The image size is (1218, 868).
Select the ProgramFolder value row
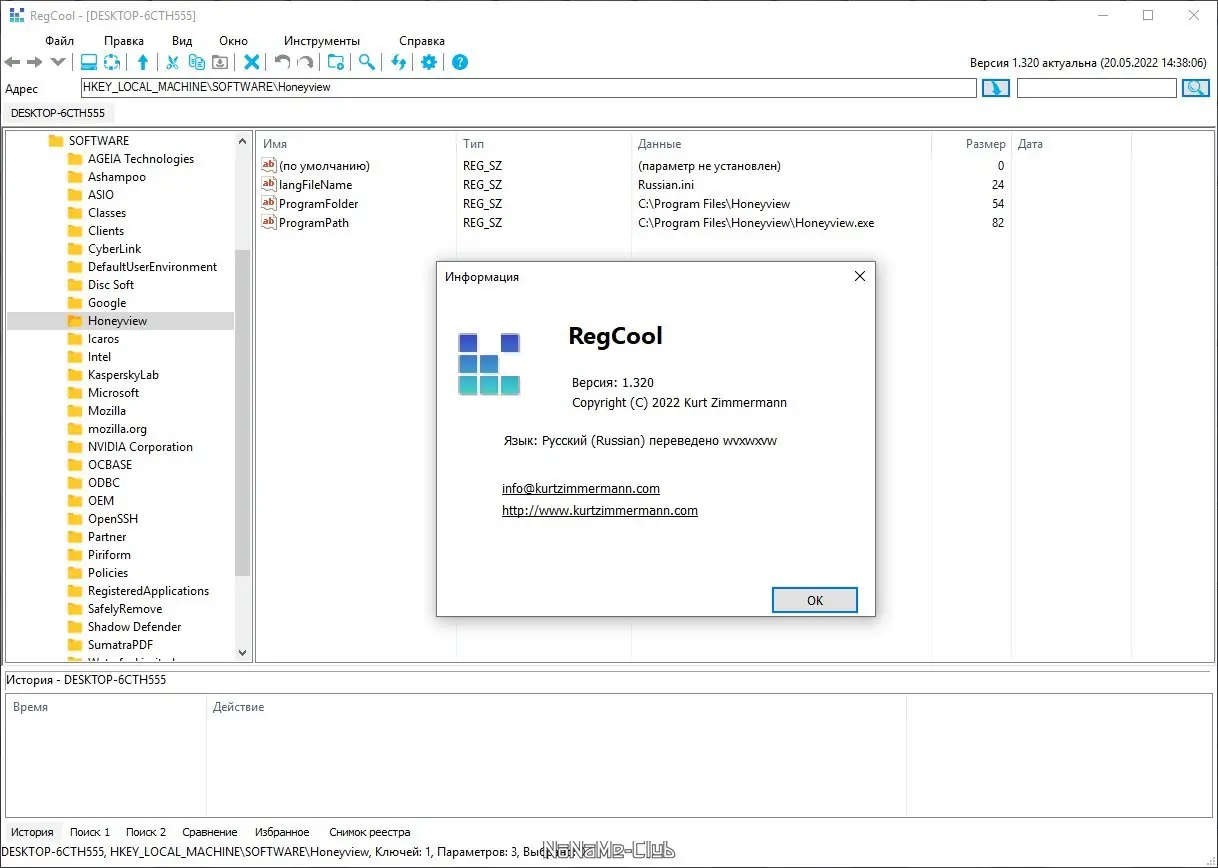click(633, 204)
